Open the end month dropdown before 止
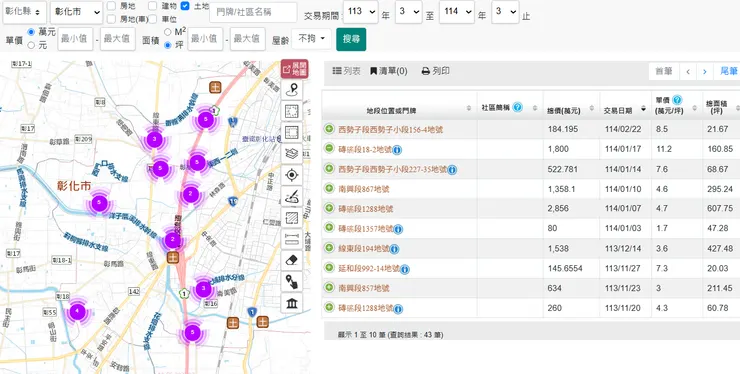Viewport: 740px width, 374px height. tap(505, 12)
